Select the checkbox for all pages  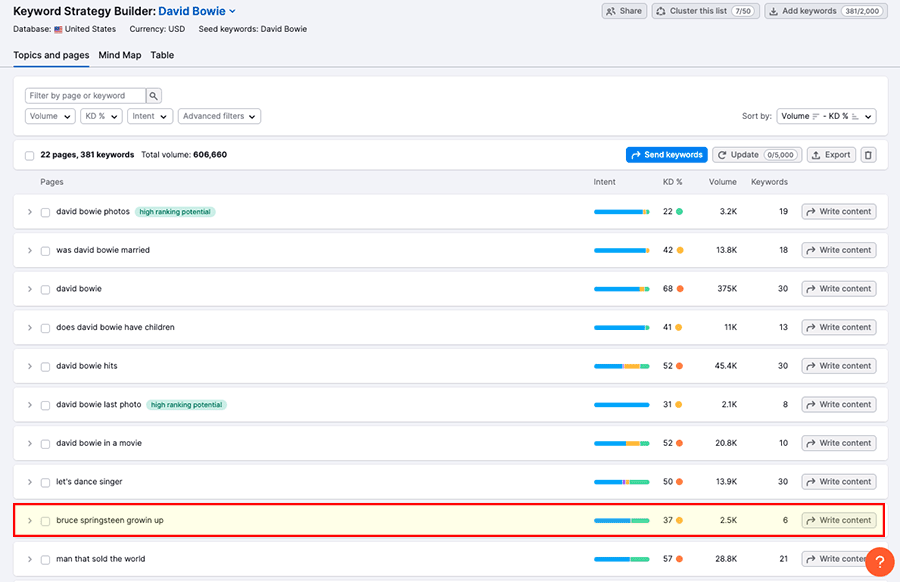29,156
